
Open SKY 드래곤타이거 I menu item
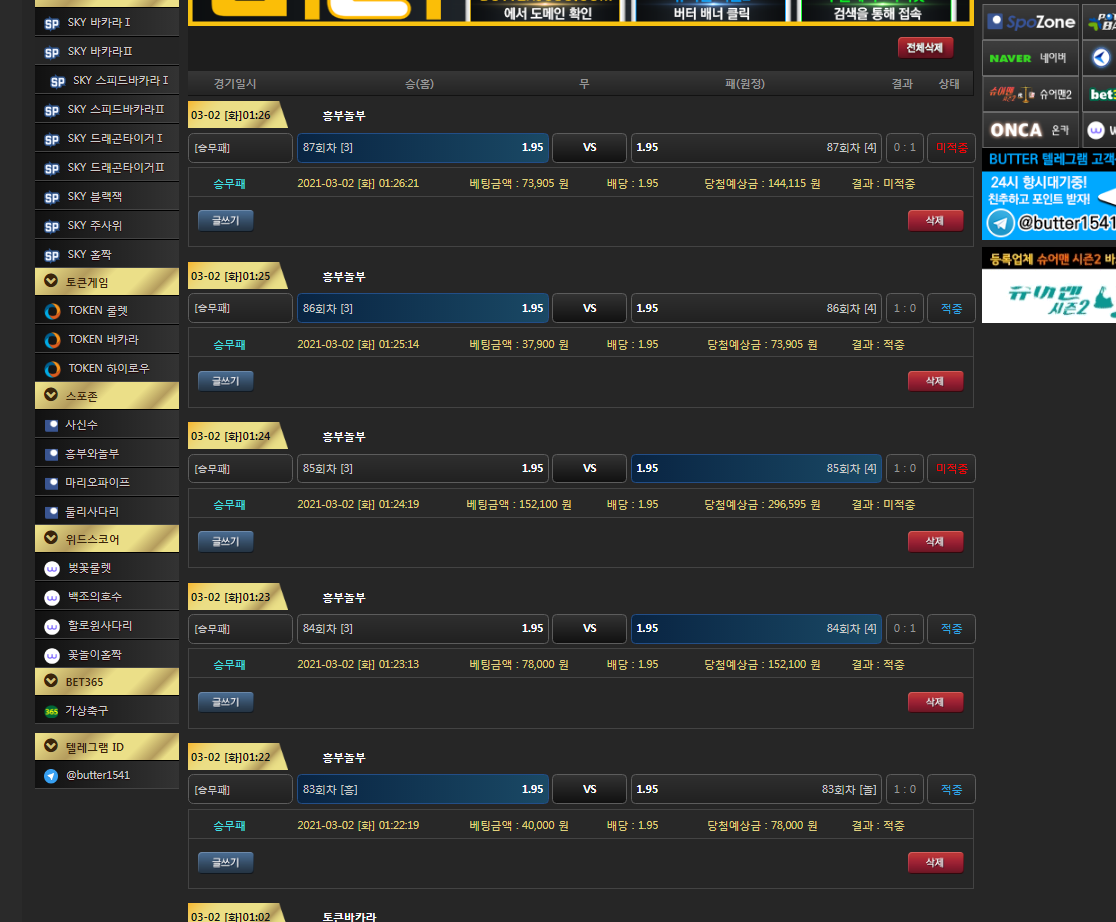tap(114, 138)
